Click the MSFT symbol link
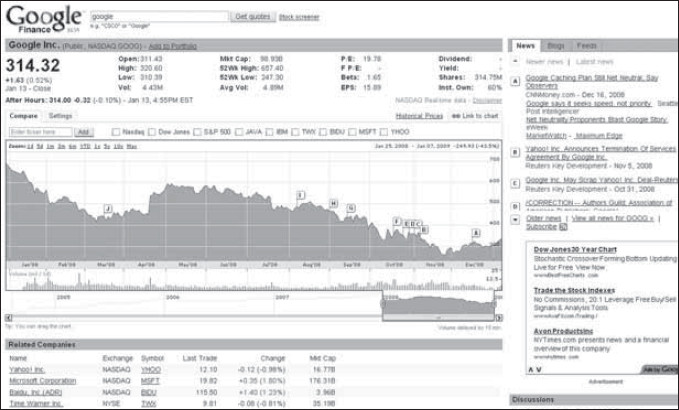 click(x=150, y=381)
